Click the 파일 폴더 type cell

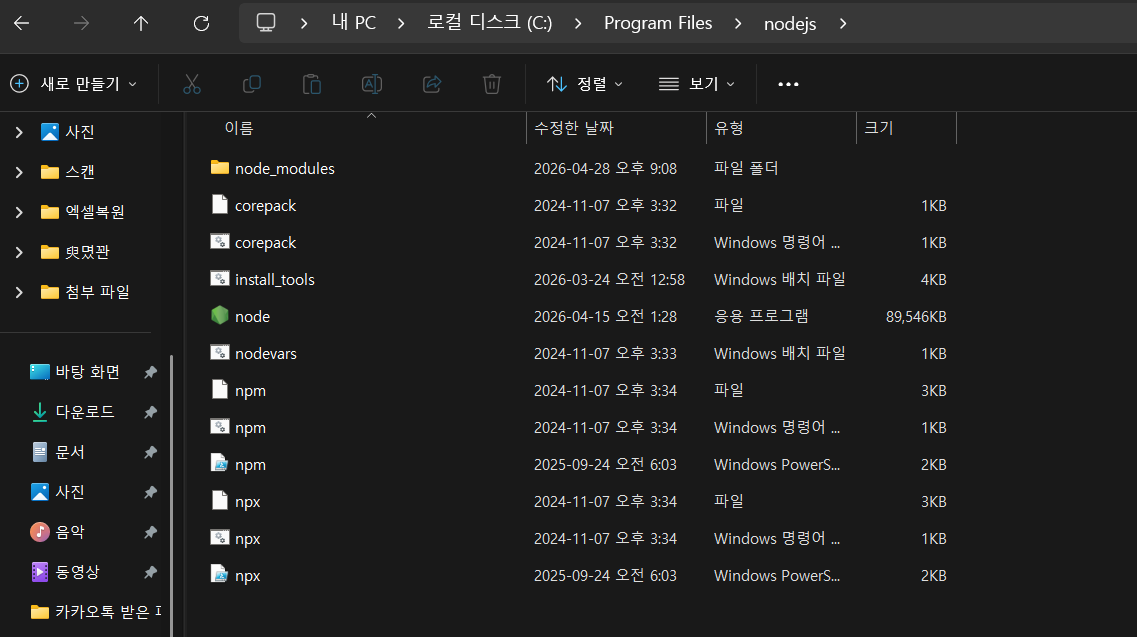[x=746, y=168]
